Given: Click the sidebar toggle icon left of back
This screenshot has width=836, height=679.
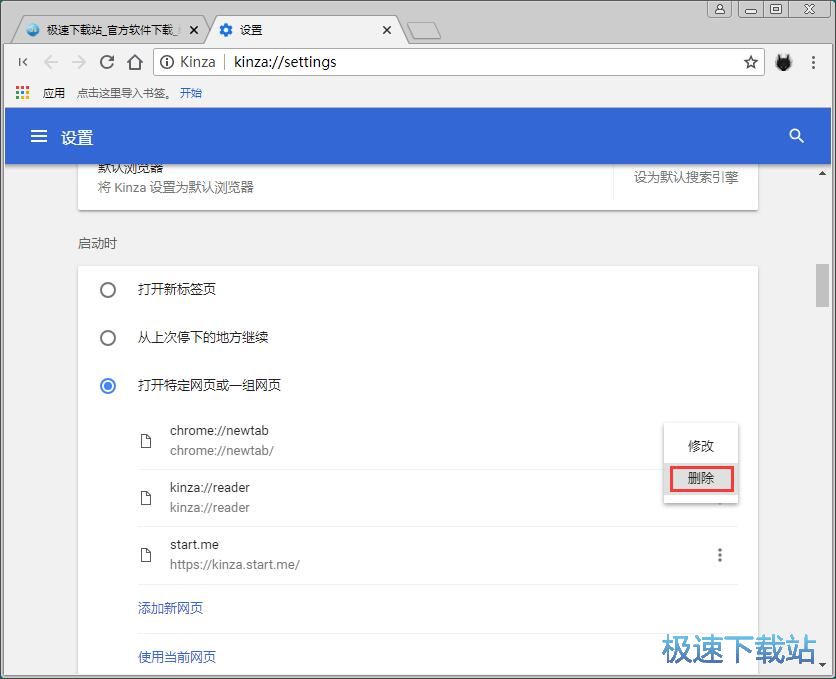Looking at the screenshot, I should tap(23, 62).
